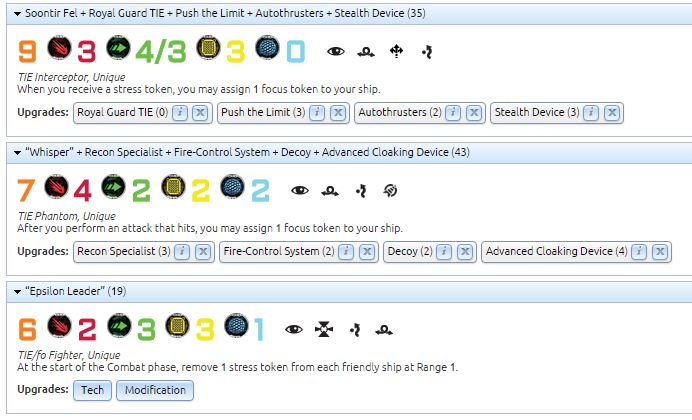
Task: Show info for Stealth Device upgrade
Action: pyautogui.click(x=591, y=113)
